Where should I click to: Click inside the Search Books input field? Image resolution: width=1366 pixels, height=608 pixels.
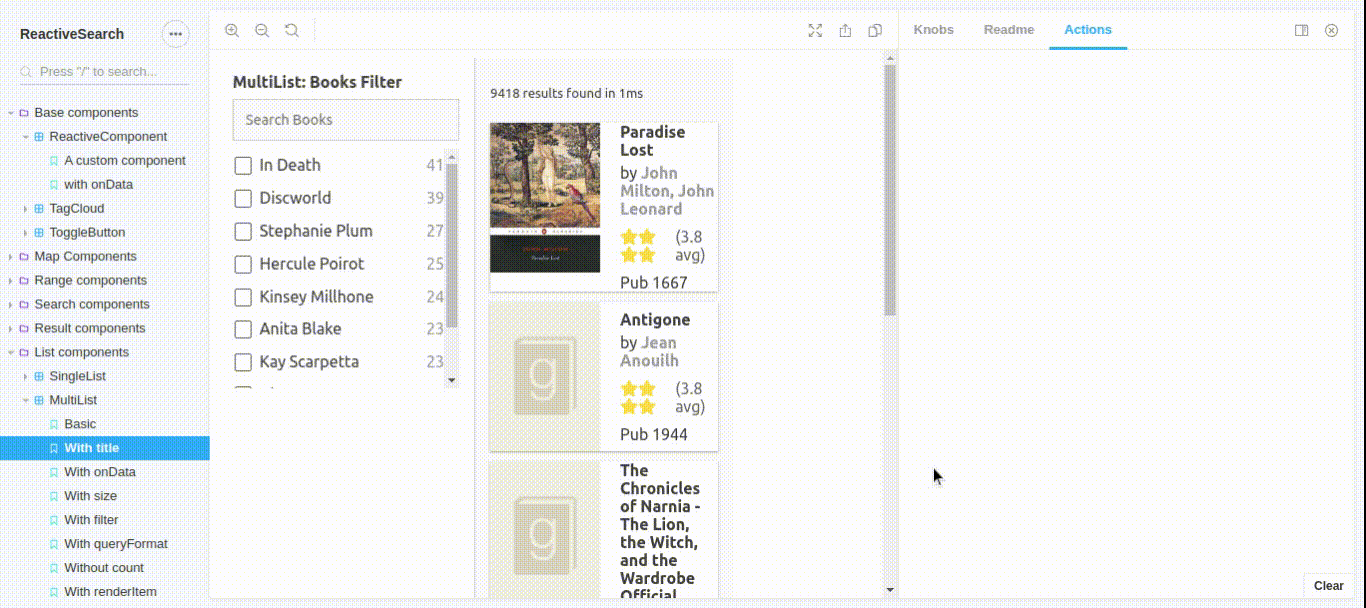[345, 119]
